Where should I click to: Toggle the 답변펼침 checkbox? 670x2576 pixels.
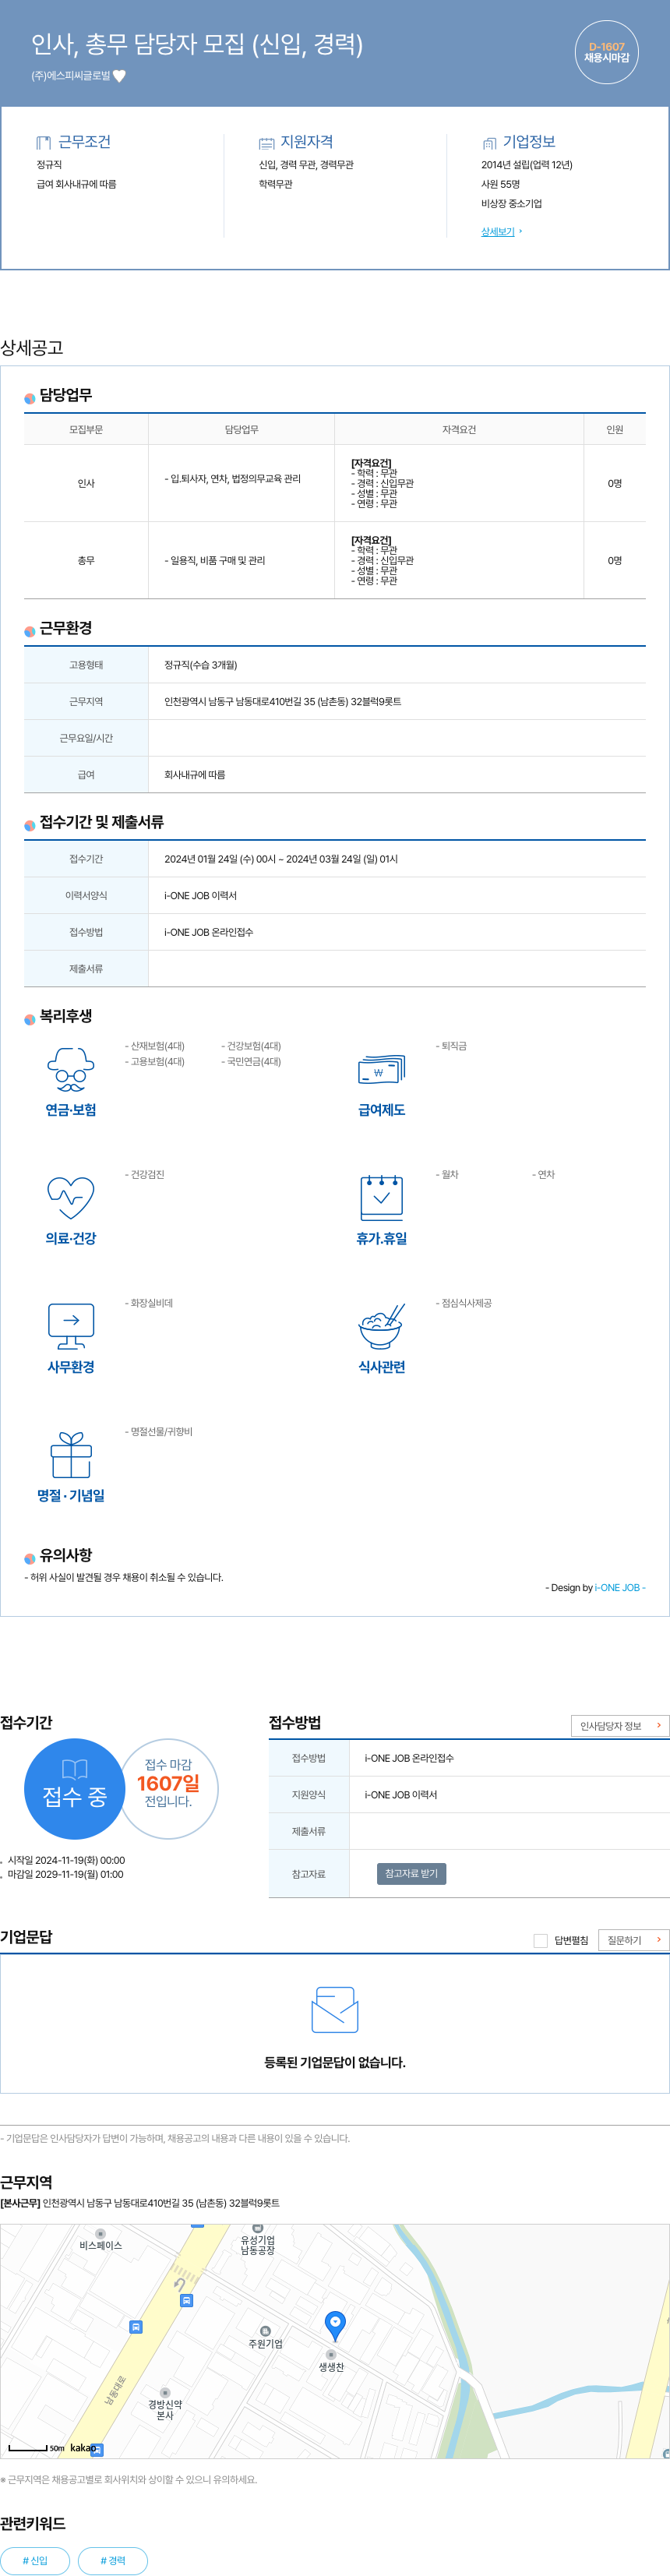click(x=541, y=1941)
